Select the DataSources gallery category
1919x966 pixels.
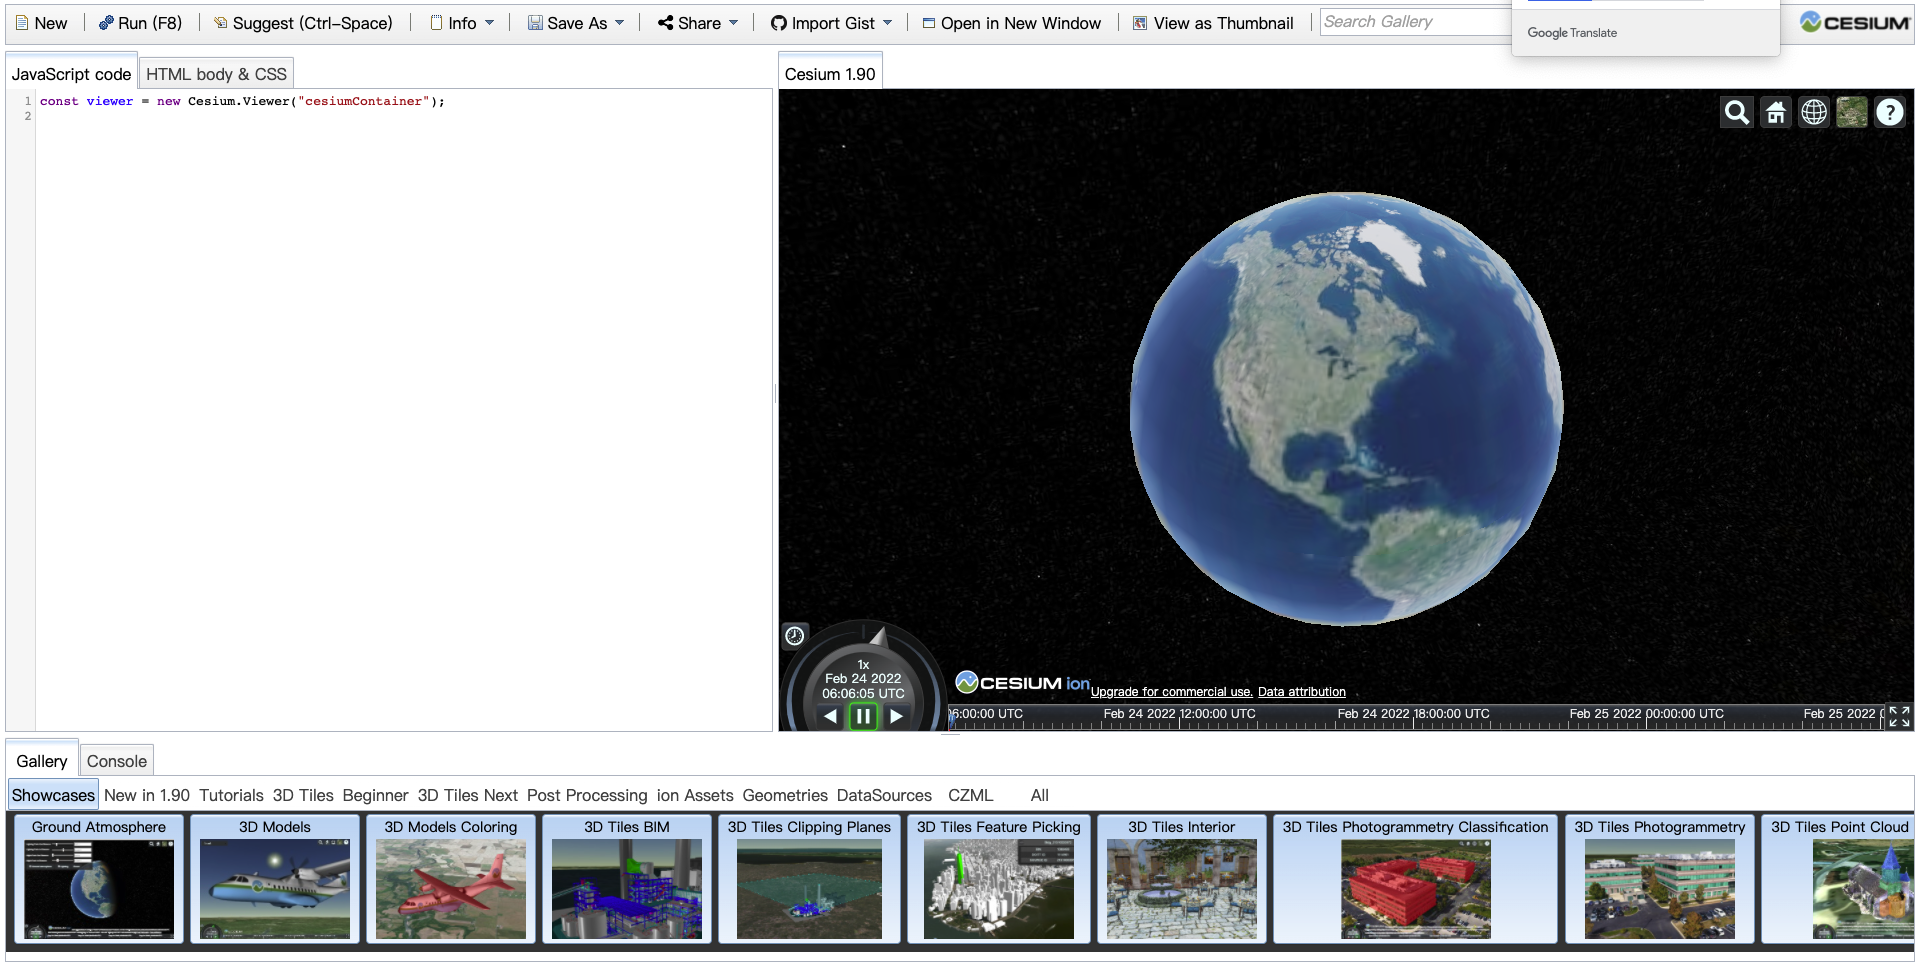click(x=884, y=795)
